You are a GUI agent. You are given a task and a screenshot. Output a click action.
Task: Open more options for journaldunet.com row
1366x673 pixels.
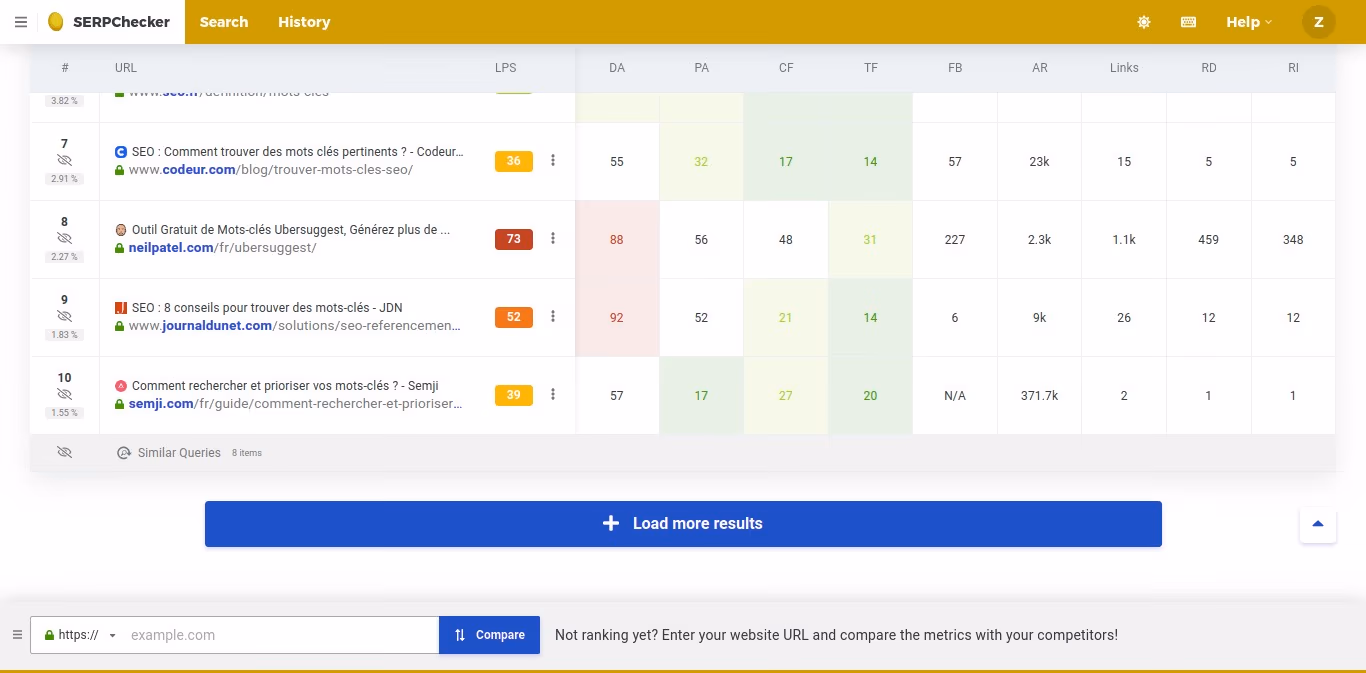coord(553,316)
